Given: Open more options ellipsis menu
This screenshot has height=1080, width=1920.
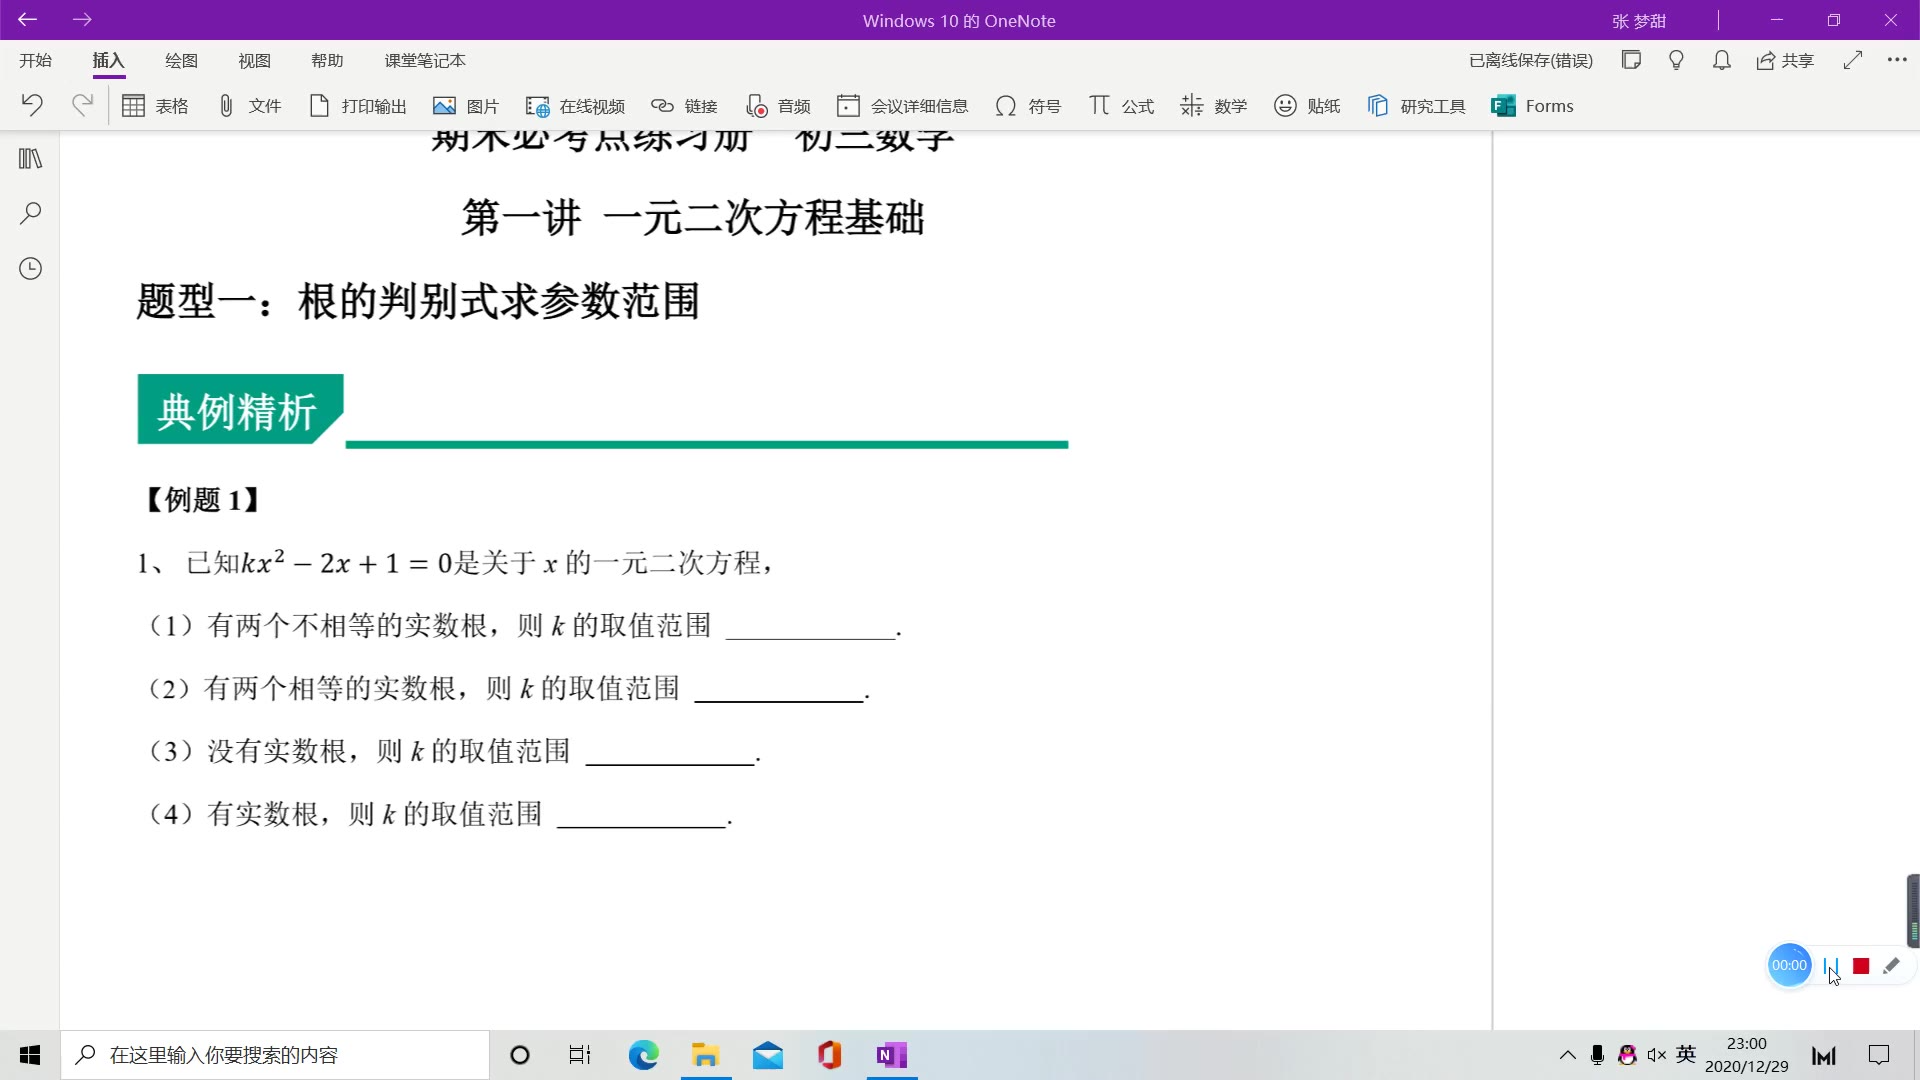Looking at the screenshot, I should pyautogui.click(x=1897, y=60).
